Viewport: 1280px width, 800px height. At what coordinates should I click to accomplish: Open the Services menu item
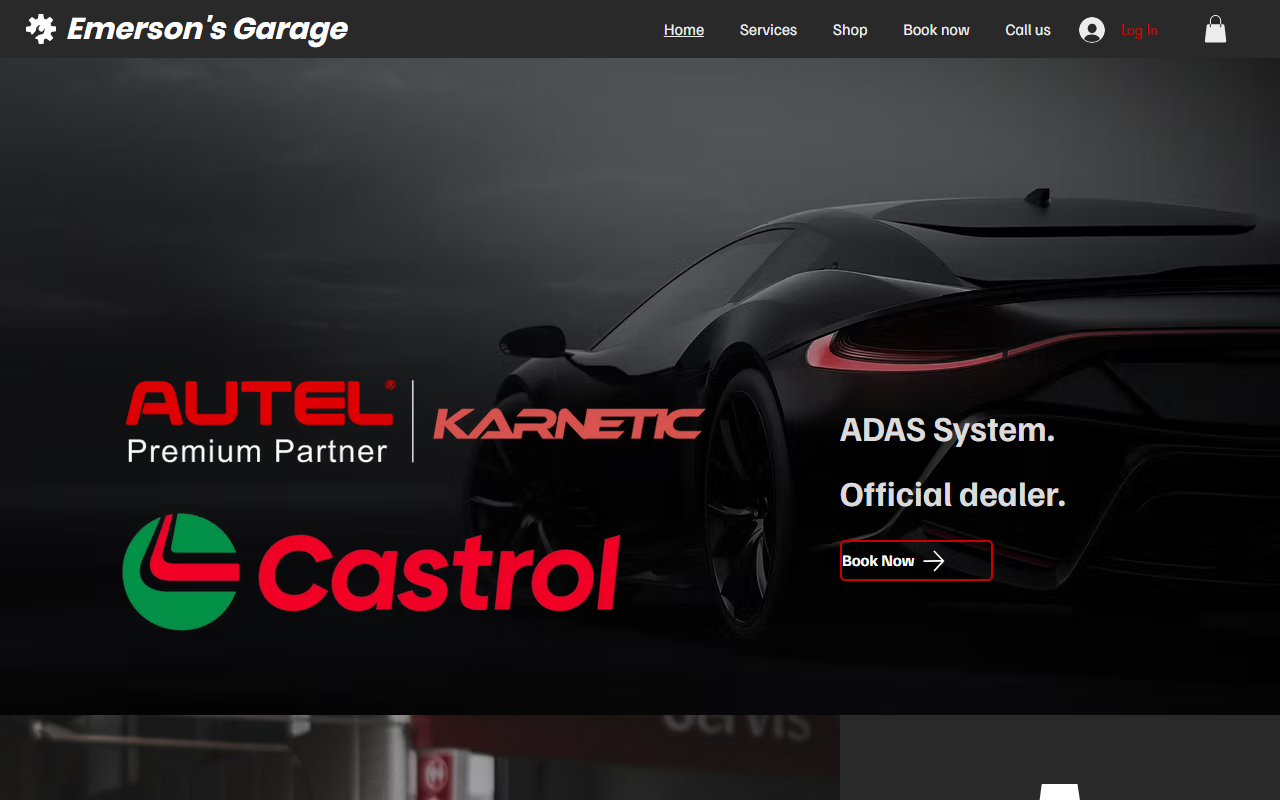click(768, 30)
